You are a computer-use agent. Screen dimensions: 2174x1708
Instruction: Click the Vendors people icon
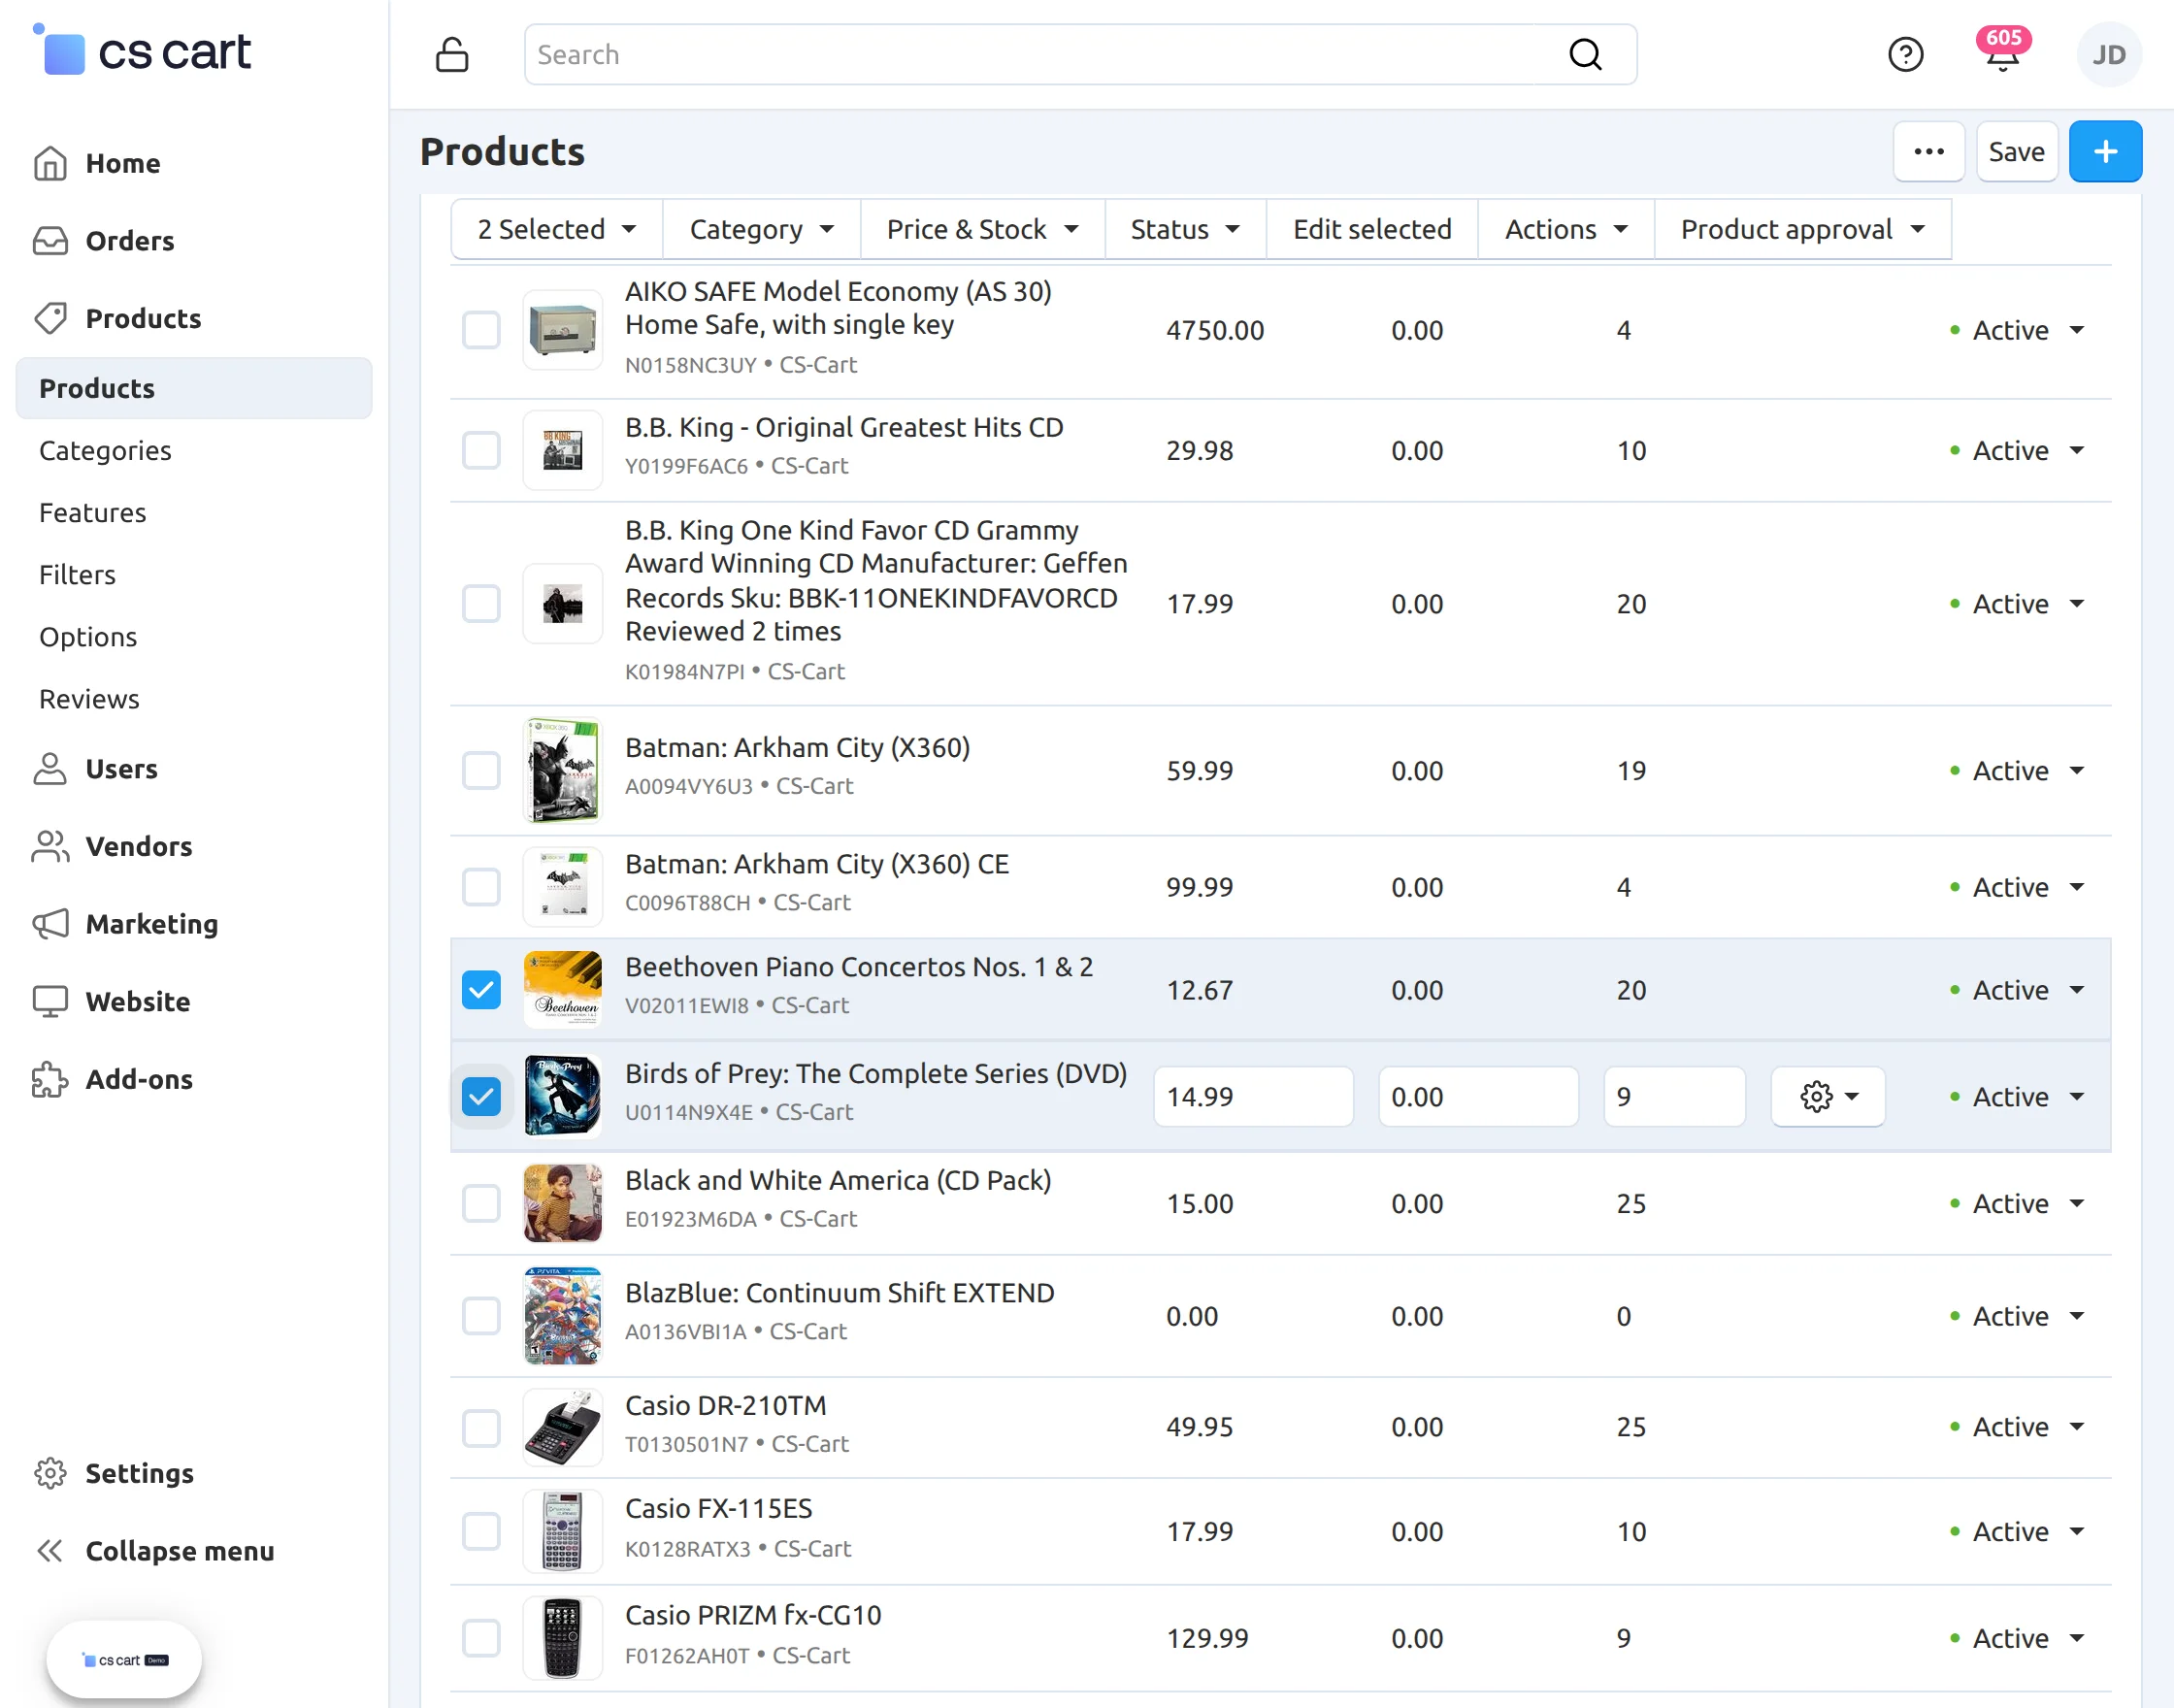click(x=50, y=846)
